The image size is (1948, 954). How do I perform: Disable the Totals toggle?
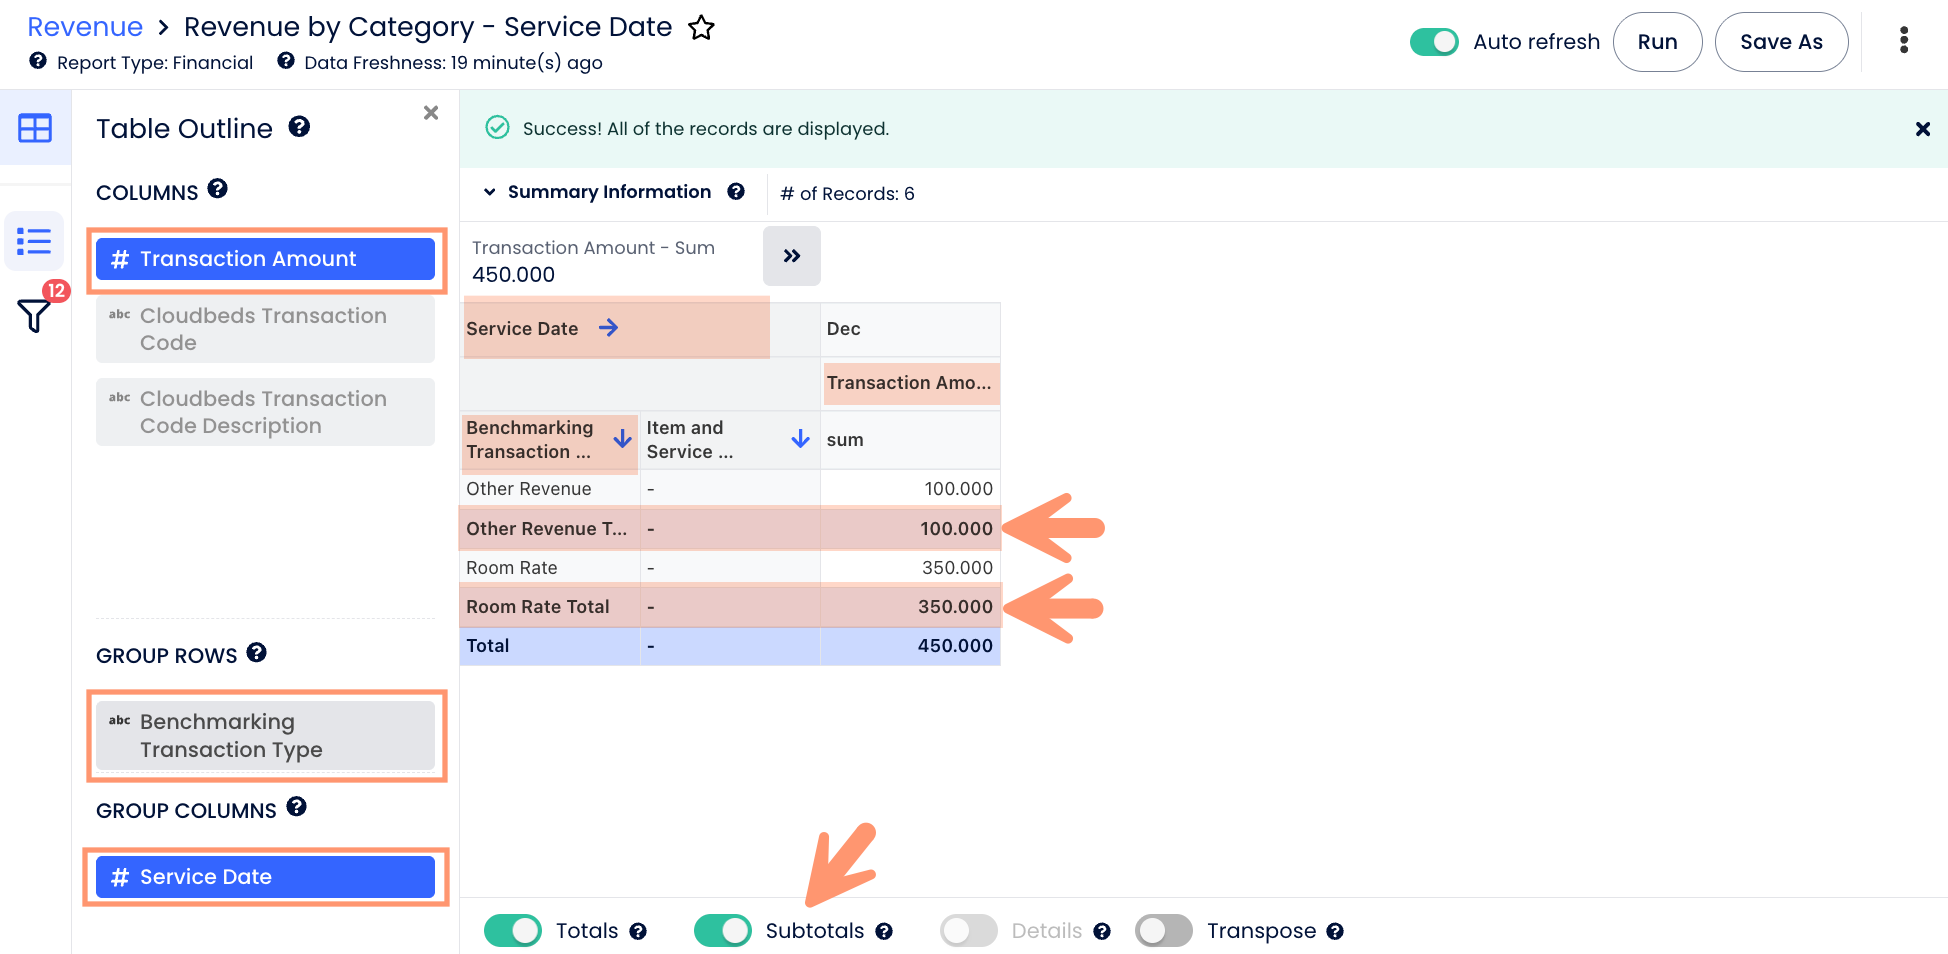[513, 931]
